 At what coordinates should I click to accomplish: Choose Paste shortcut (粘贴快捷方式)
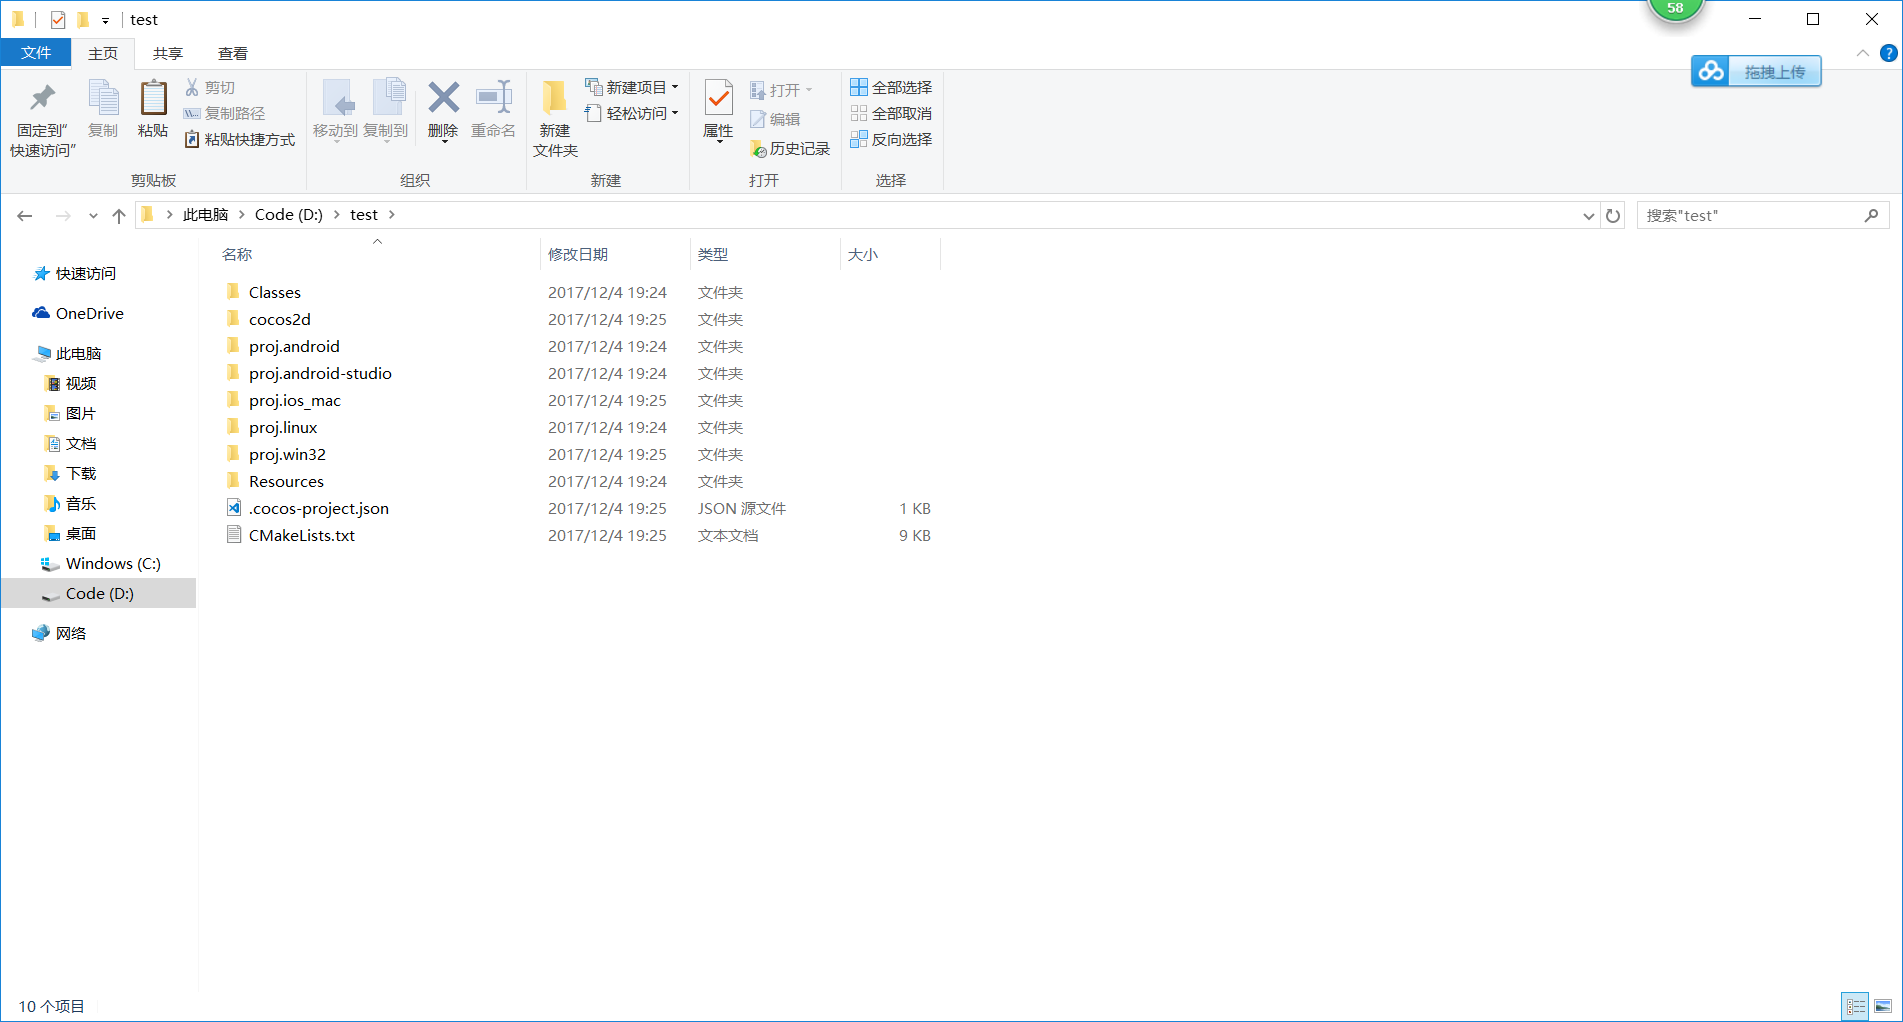click(240, 140)
